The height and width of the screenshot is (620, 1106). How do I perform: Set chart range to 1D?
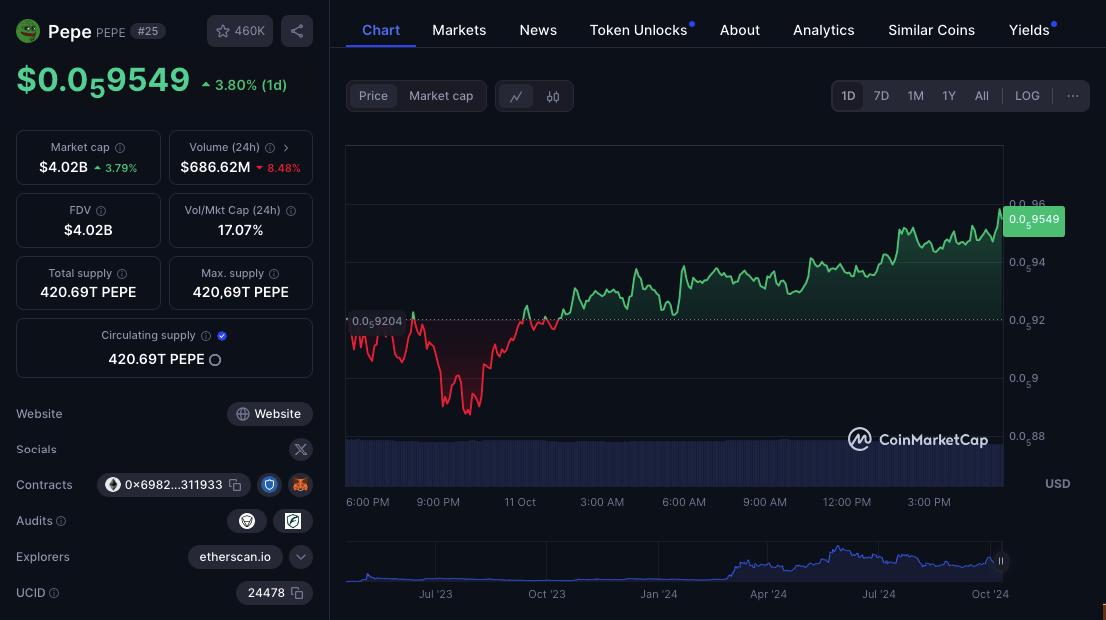(848, 96)
